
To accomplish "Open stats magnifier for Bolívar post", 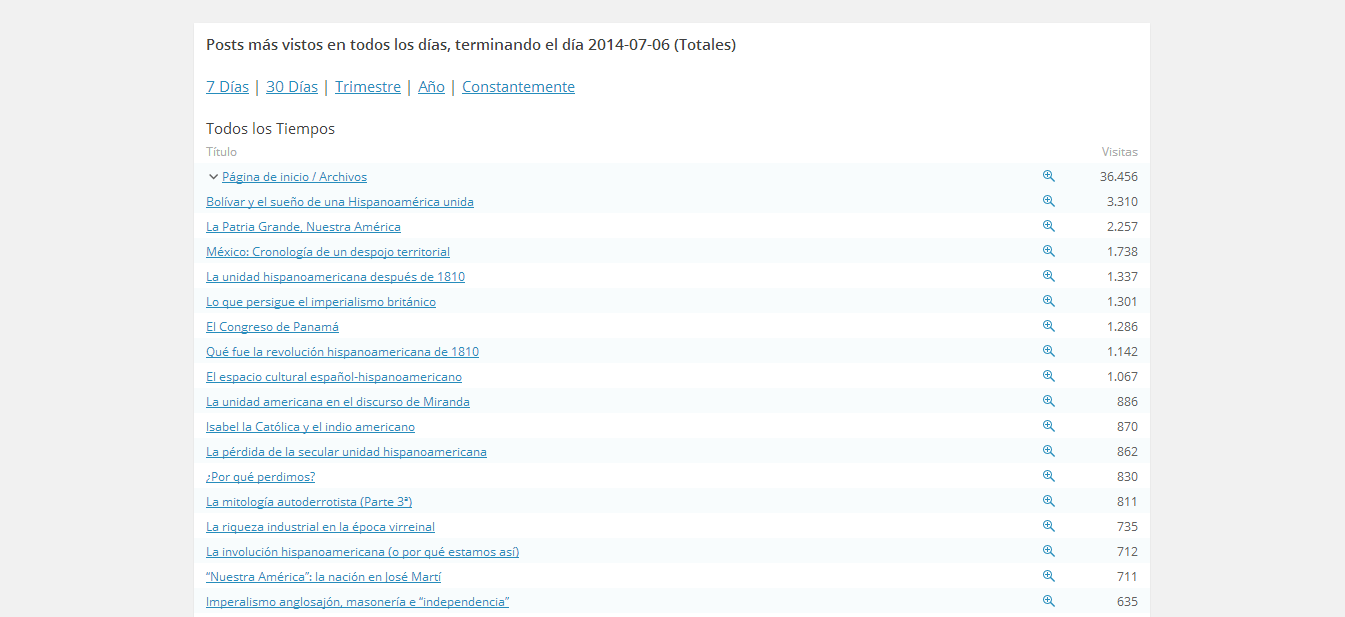I will (1048, 201).
